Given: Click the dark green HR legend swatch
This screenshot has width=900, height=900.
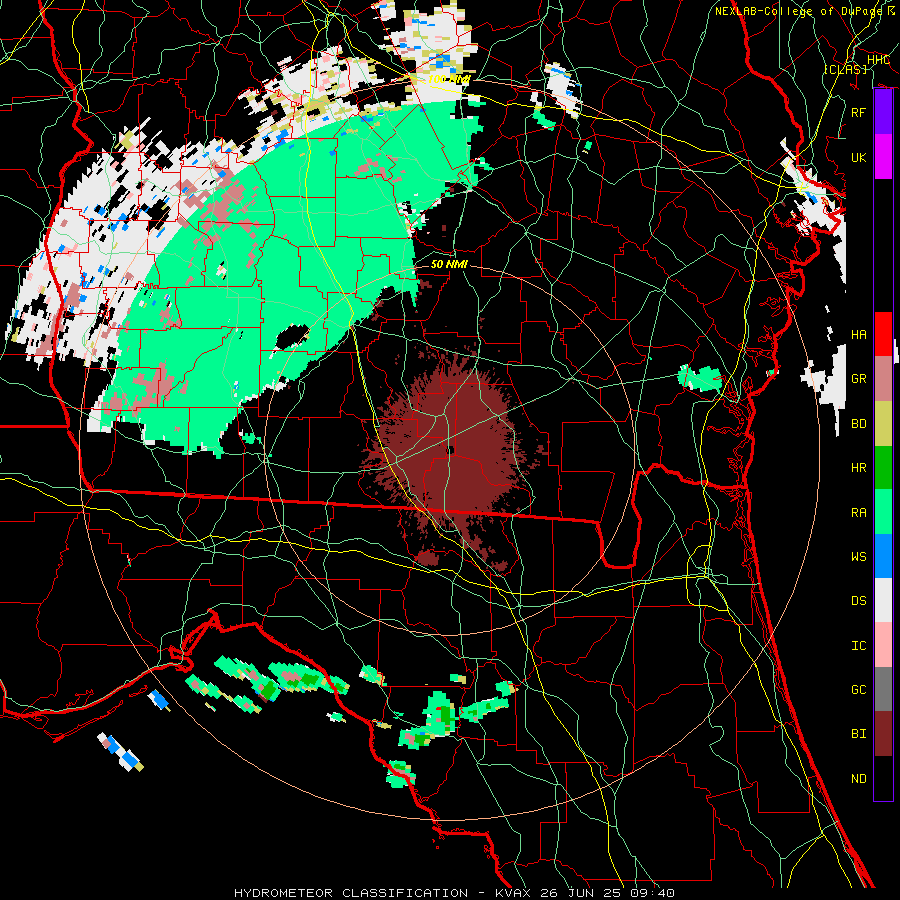Looking at the screenshot, I should click(883, 468).
